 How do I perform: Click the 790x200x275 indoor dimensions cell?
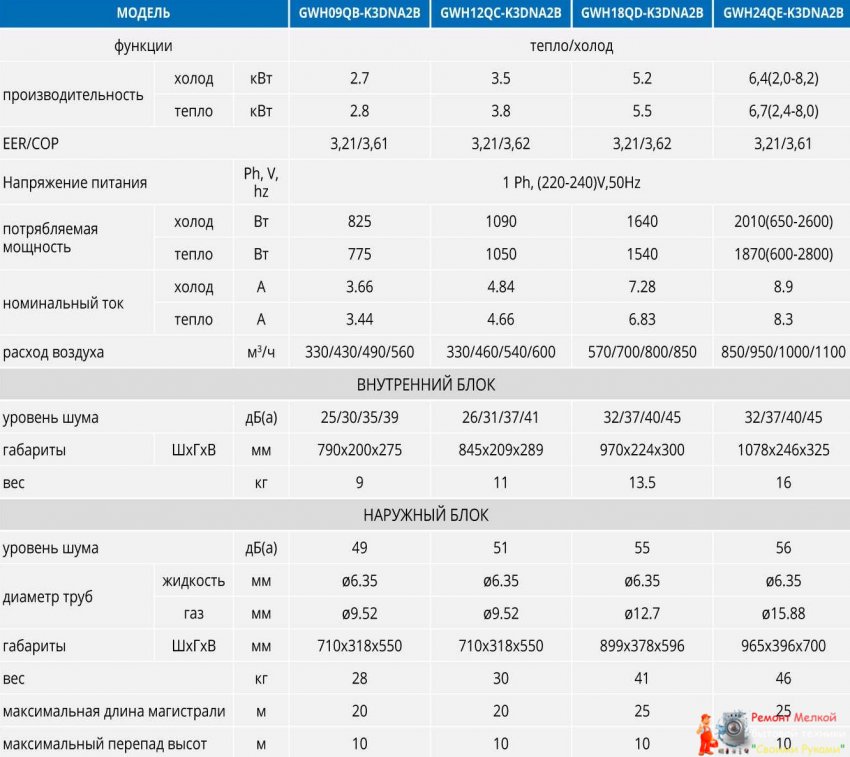click(359, 450)
